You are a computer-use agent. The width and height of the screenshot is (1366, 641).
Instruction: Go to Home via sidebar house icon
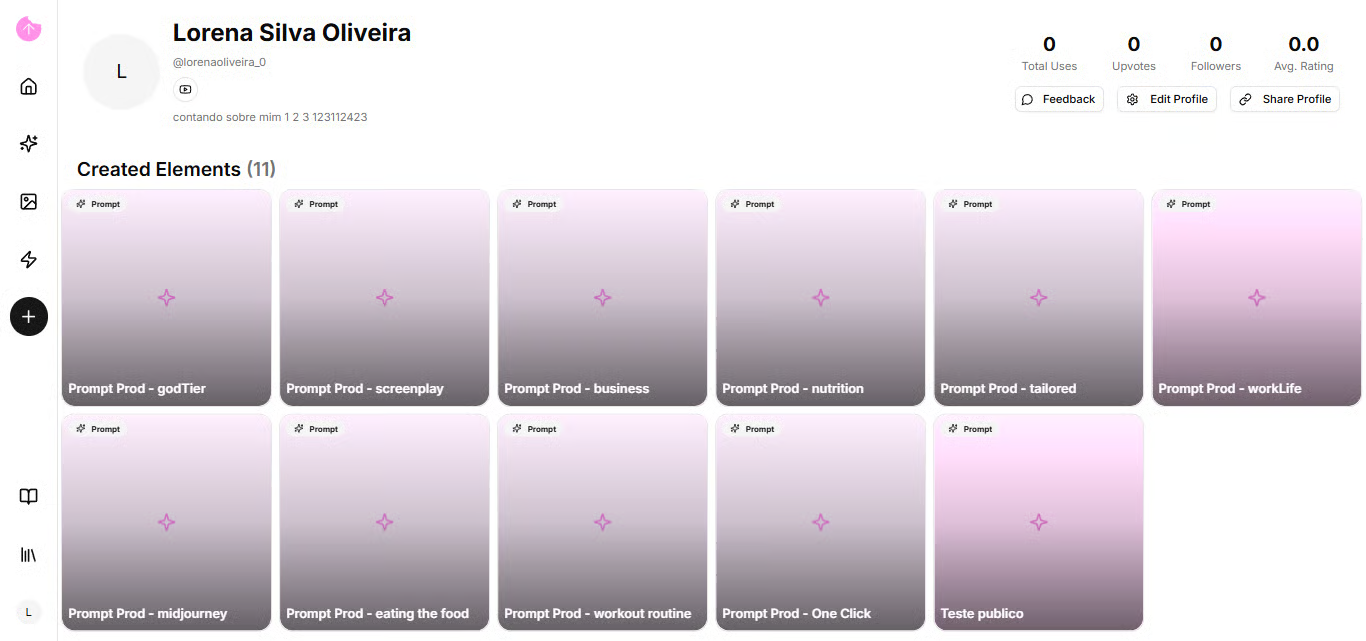29,87
